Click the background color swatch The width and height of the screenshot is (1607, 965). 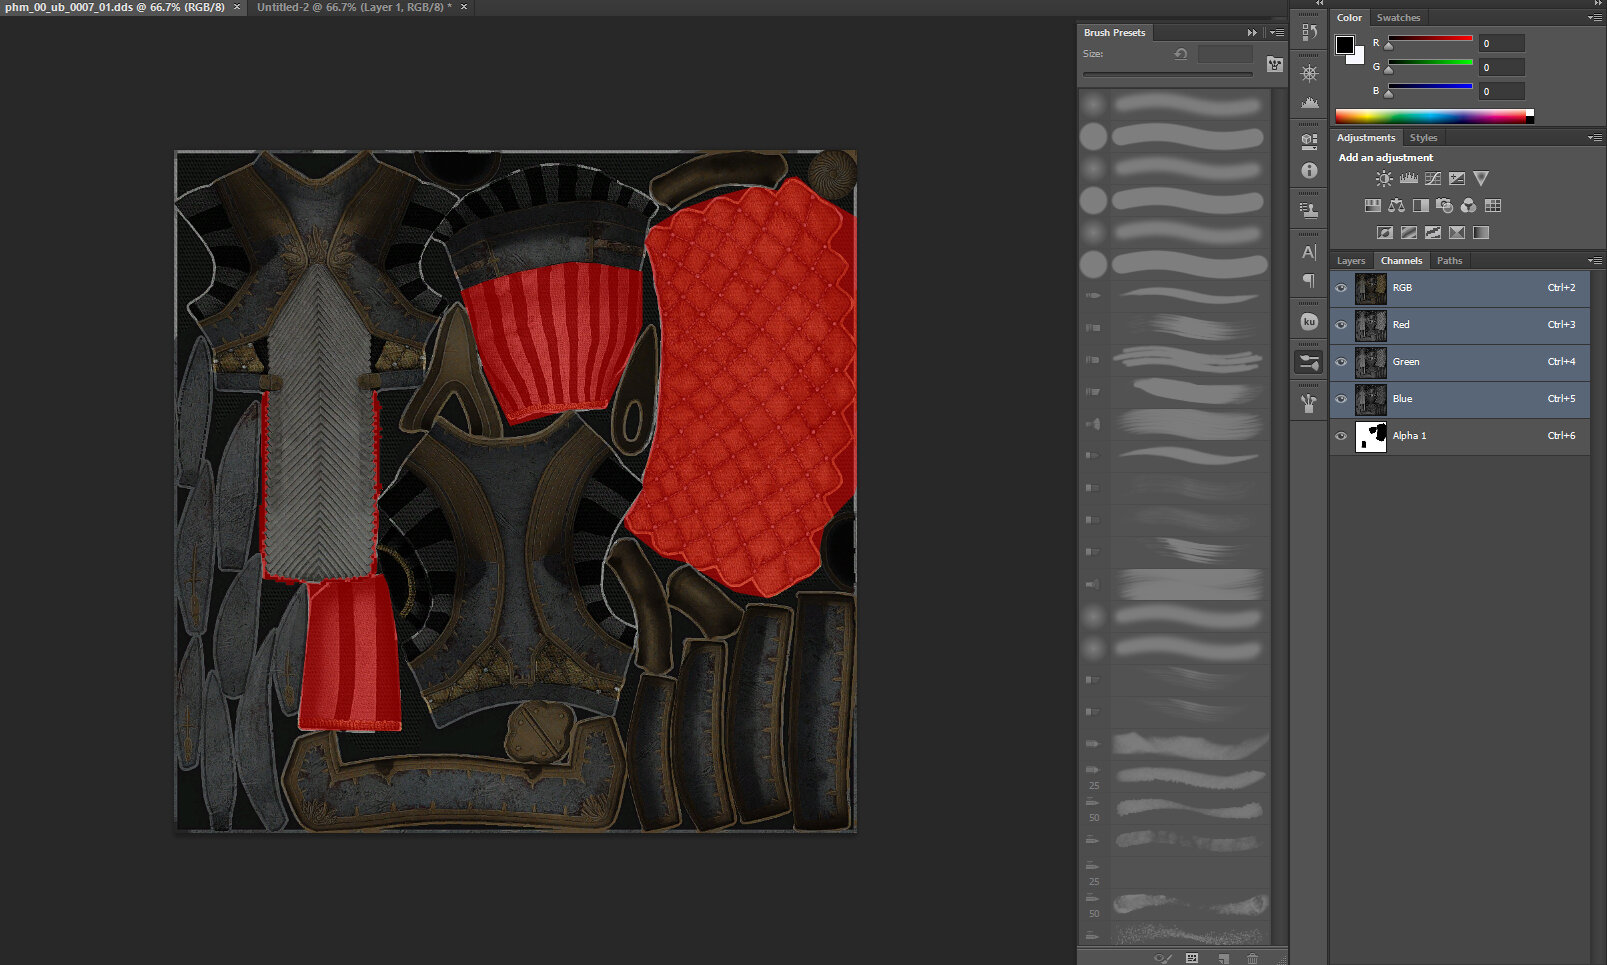tap(1358, 58)
